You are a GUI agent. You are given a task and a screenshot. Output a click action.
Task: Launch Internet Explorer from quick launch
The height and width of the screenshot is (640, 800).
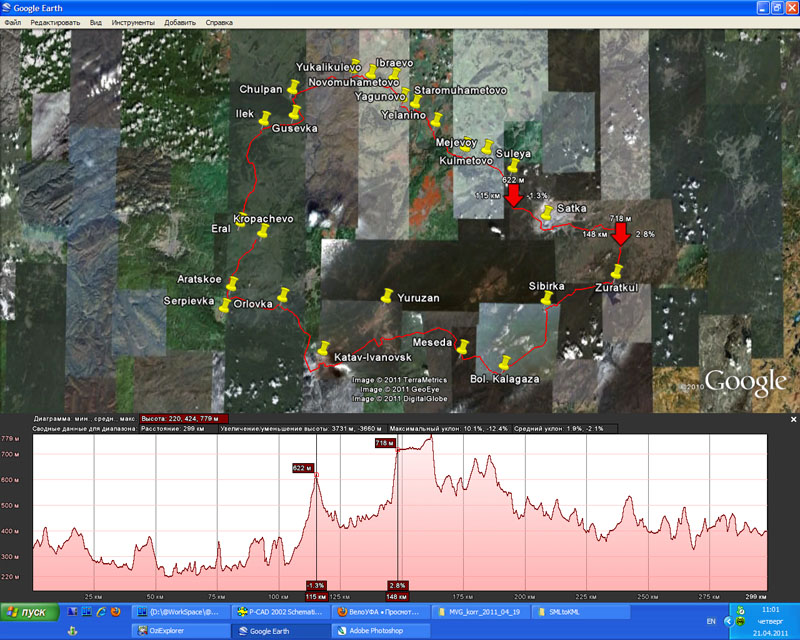101,611
